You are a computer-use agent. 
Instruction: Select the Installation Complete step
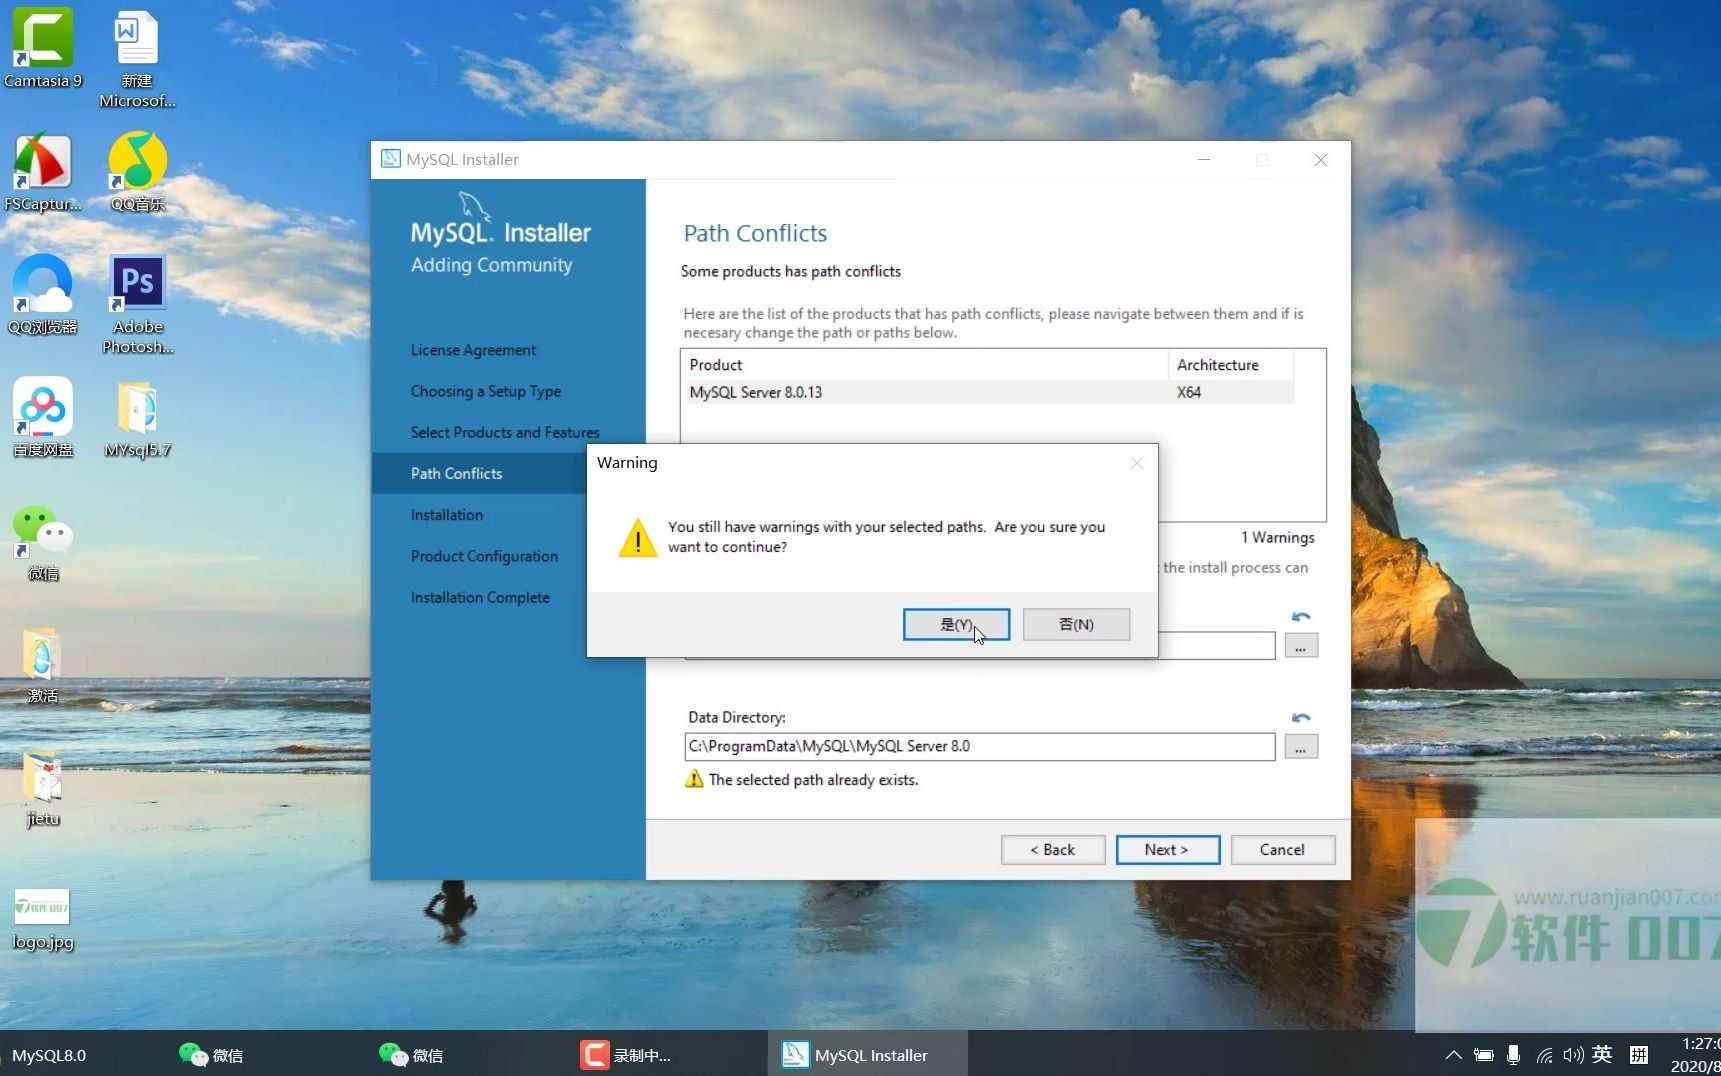[x=480, y=597]
